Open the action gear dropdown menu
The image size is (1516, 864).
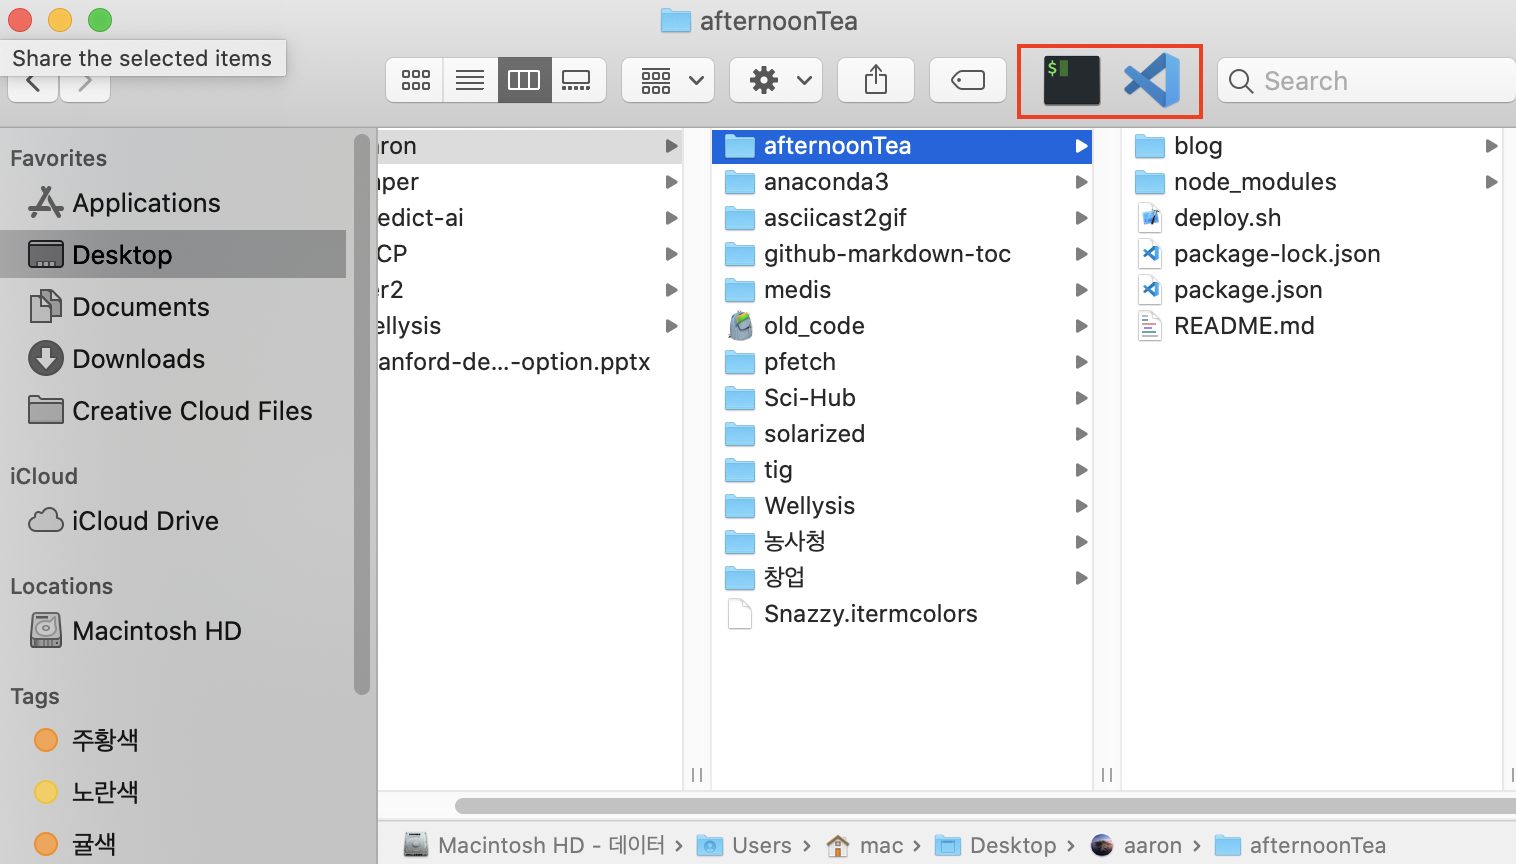pos(775,79)
